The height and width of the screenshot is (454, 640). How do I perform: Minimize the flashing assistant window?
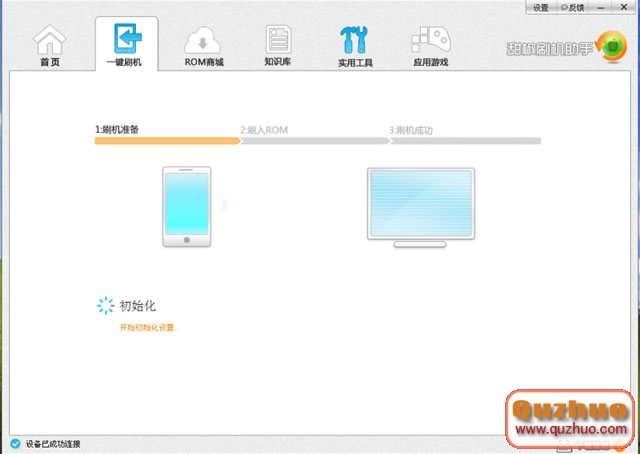pyautogui.click(x=600, y=7)
